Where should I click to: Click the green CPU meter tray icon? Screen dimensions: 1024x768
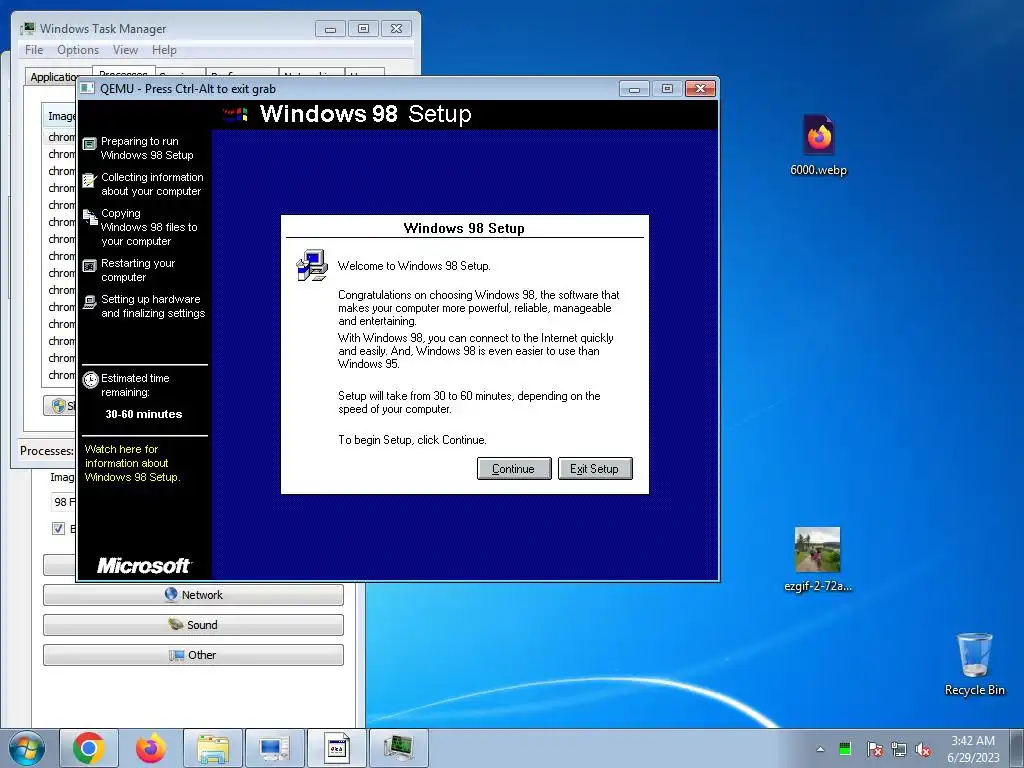845,749
